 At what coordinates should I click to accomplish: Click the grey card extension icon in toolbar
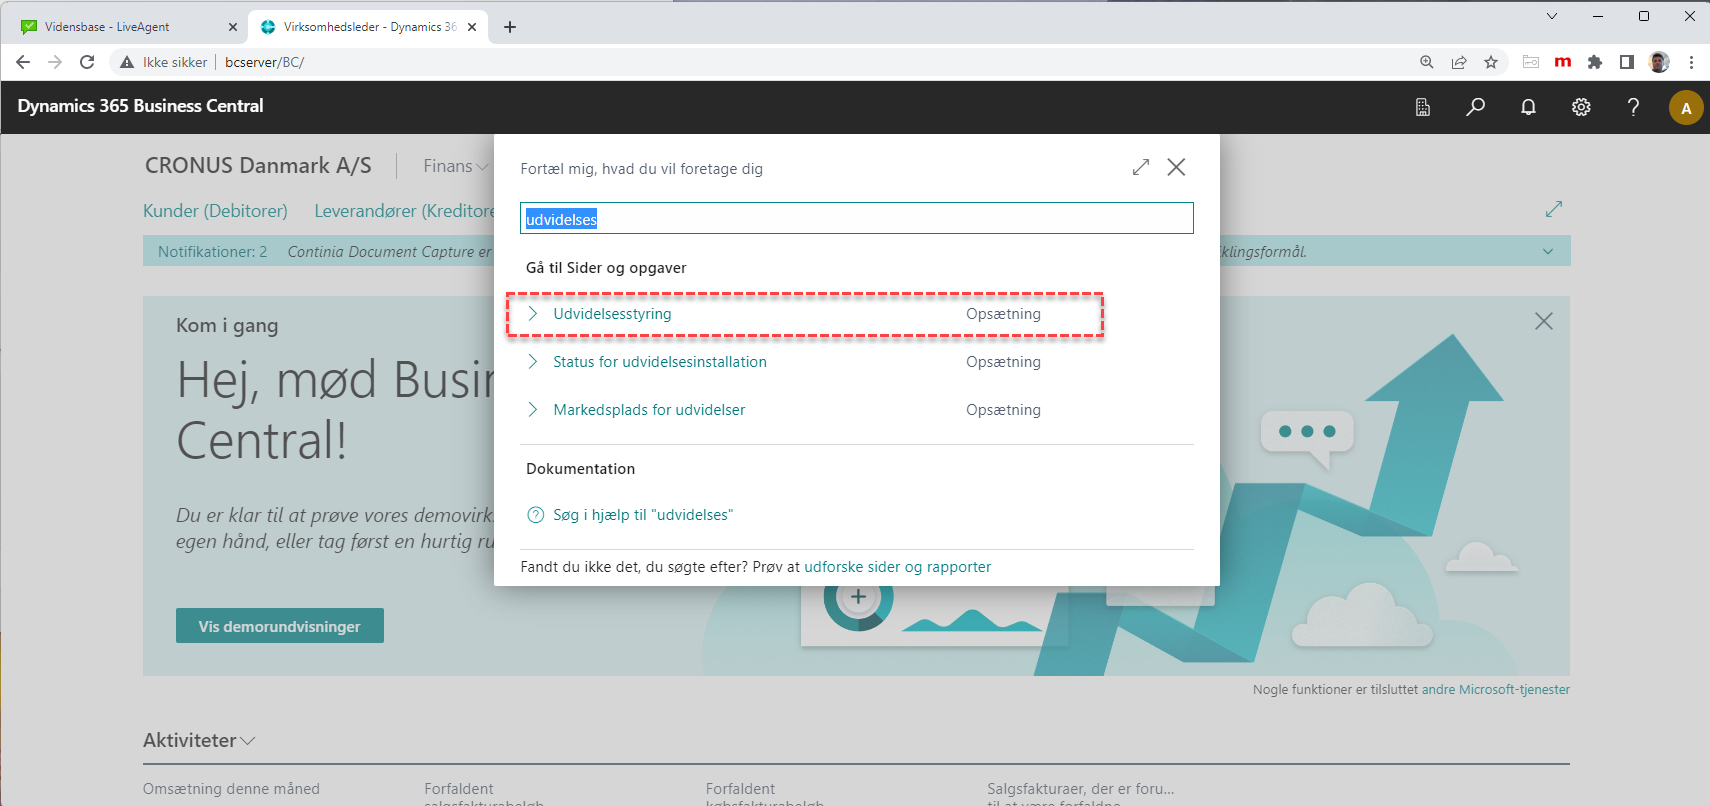pyautogui.click(x=1531, y=62)
